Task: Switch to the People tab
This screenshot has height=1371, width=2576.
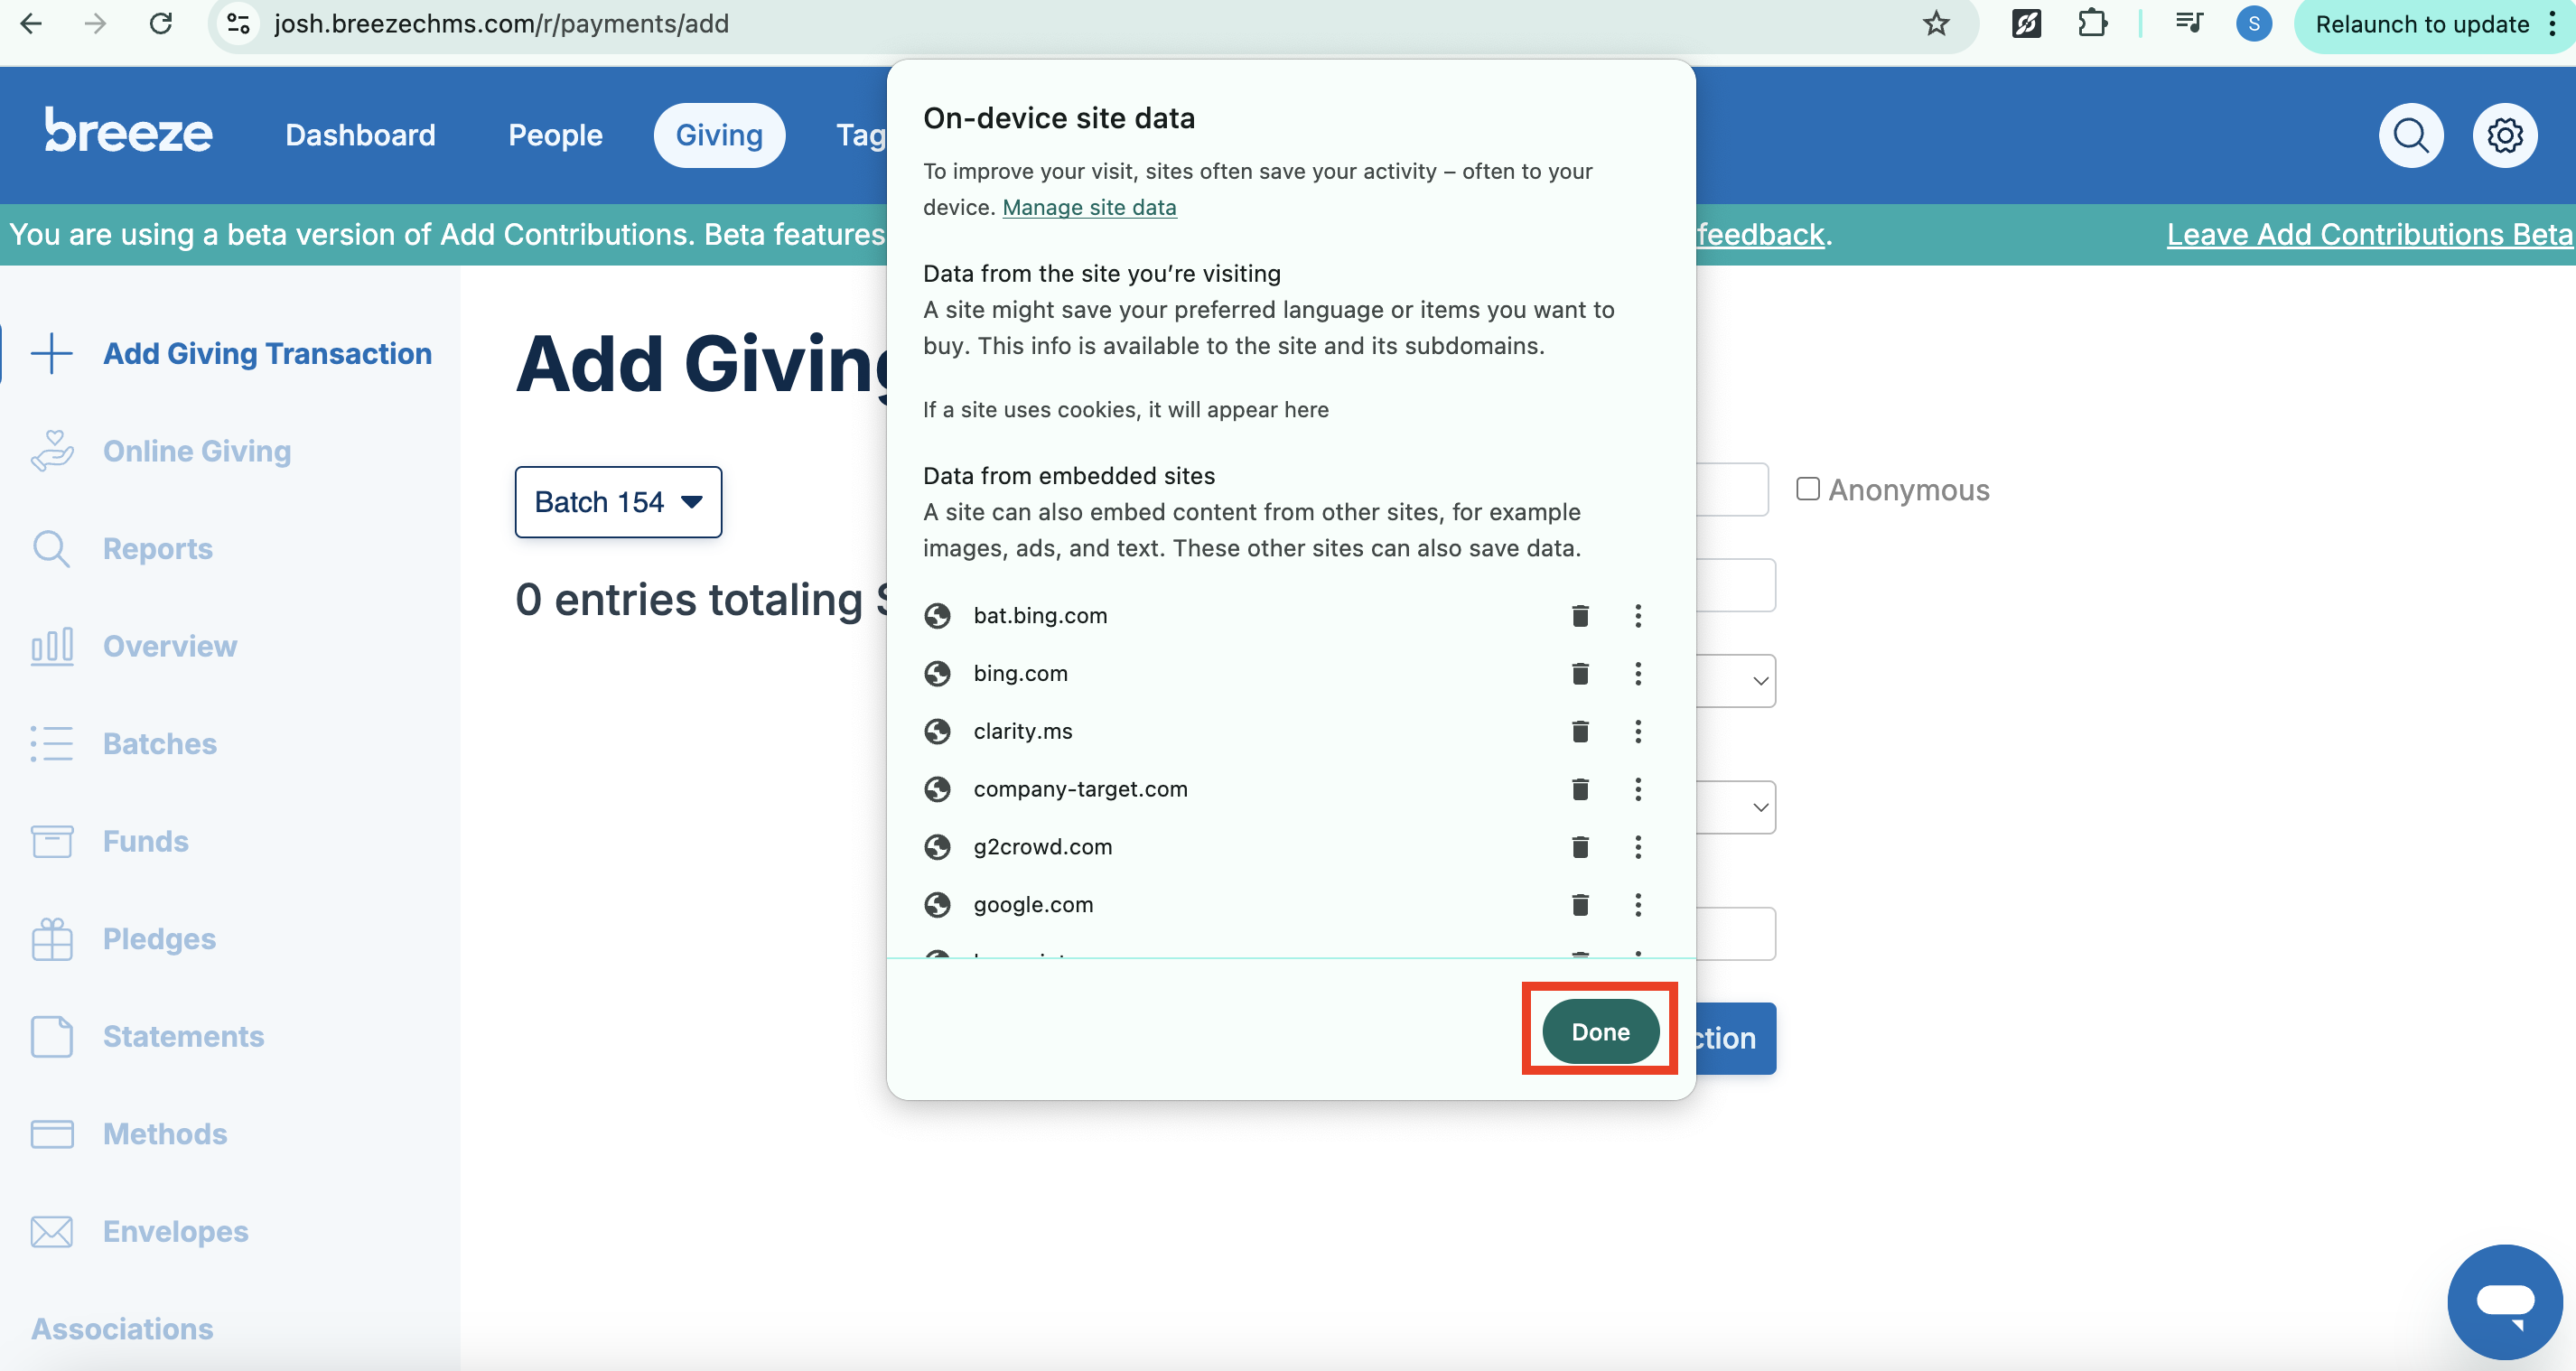Action: pyautogui.click(x=555, y=135)
